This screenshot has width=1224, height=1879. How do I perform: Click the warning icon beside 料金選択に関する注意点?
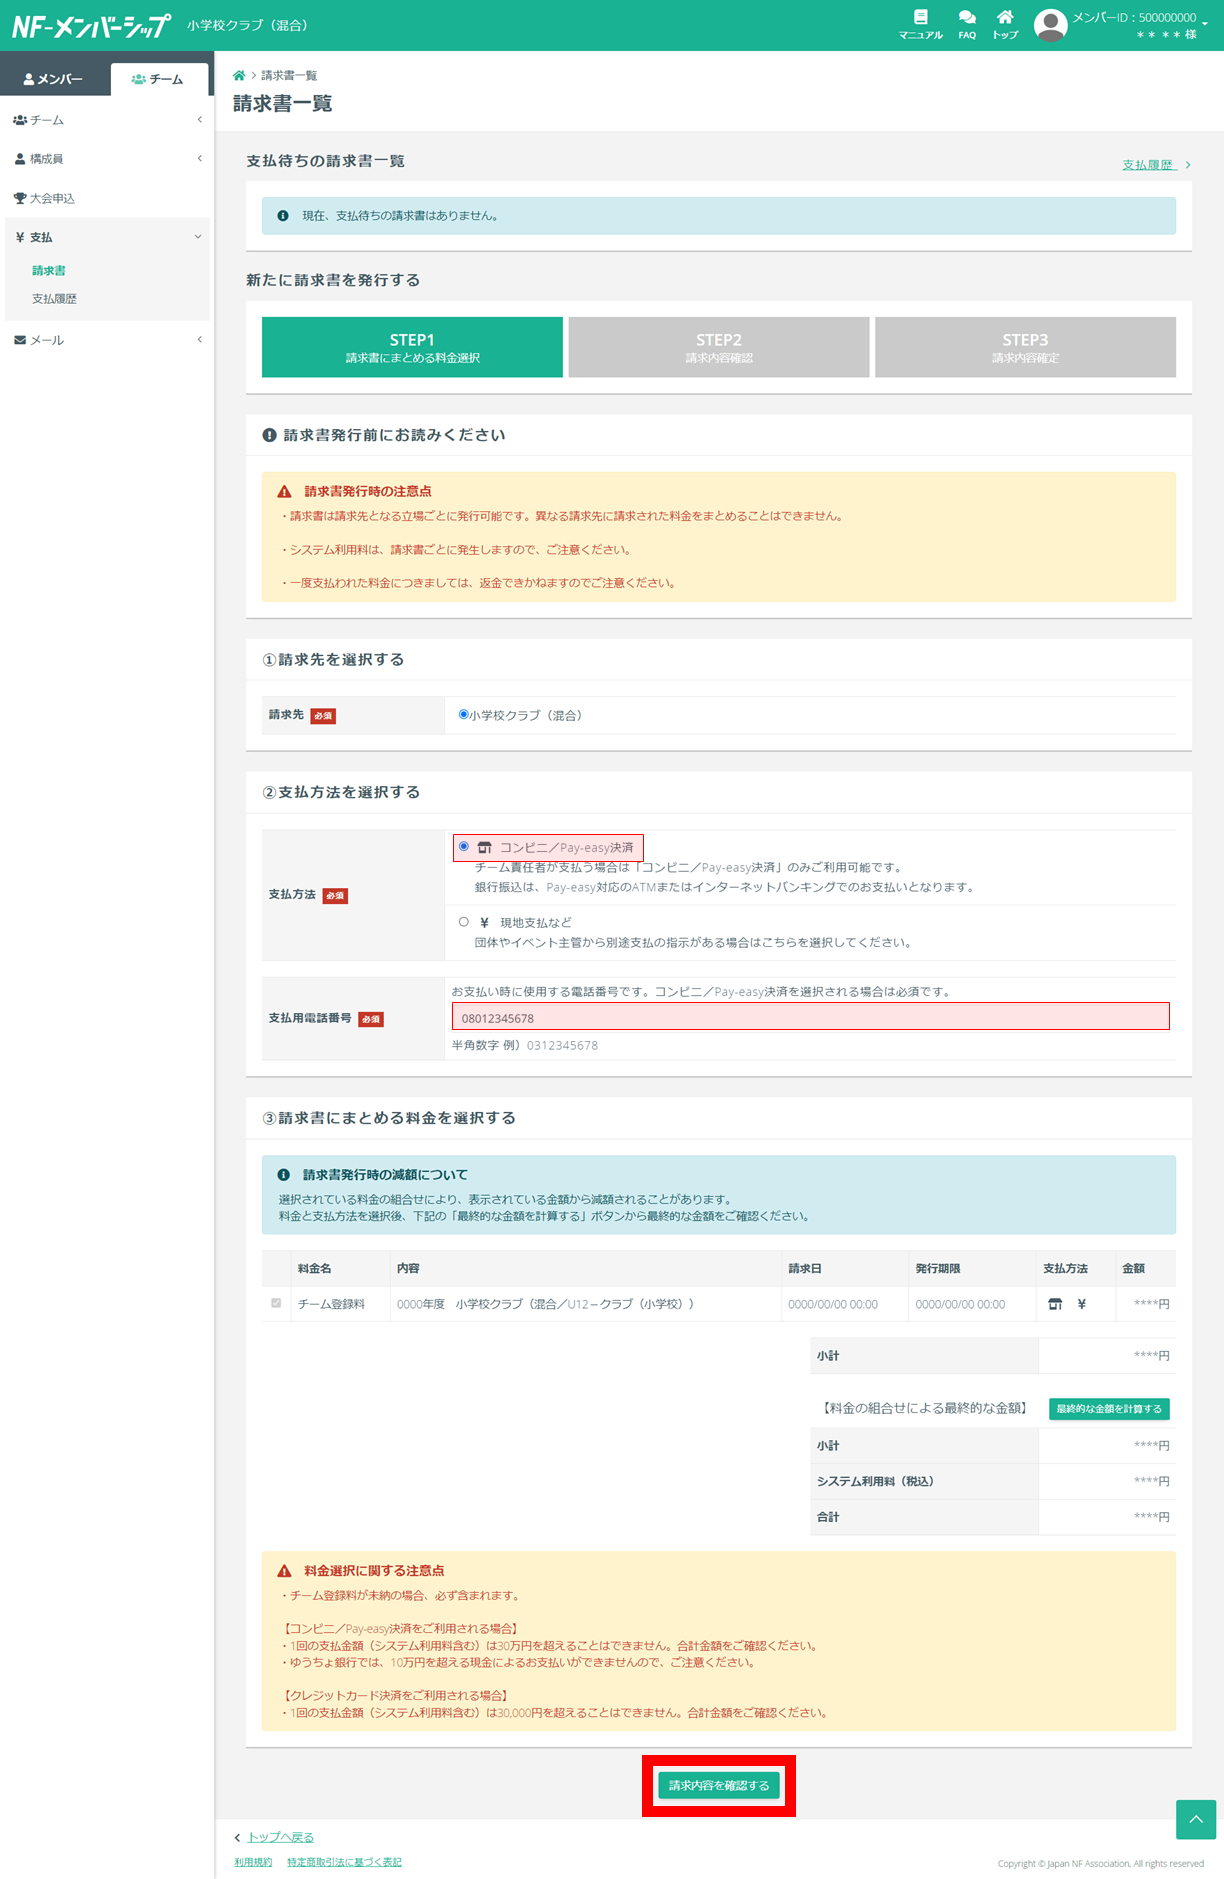click(x=284, y=1571)
